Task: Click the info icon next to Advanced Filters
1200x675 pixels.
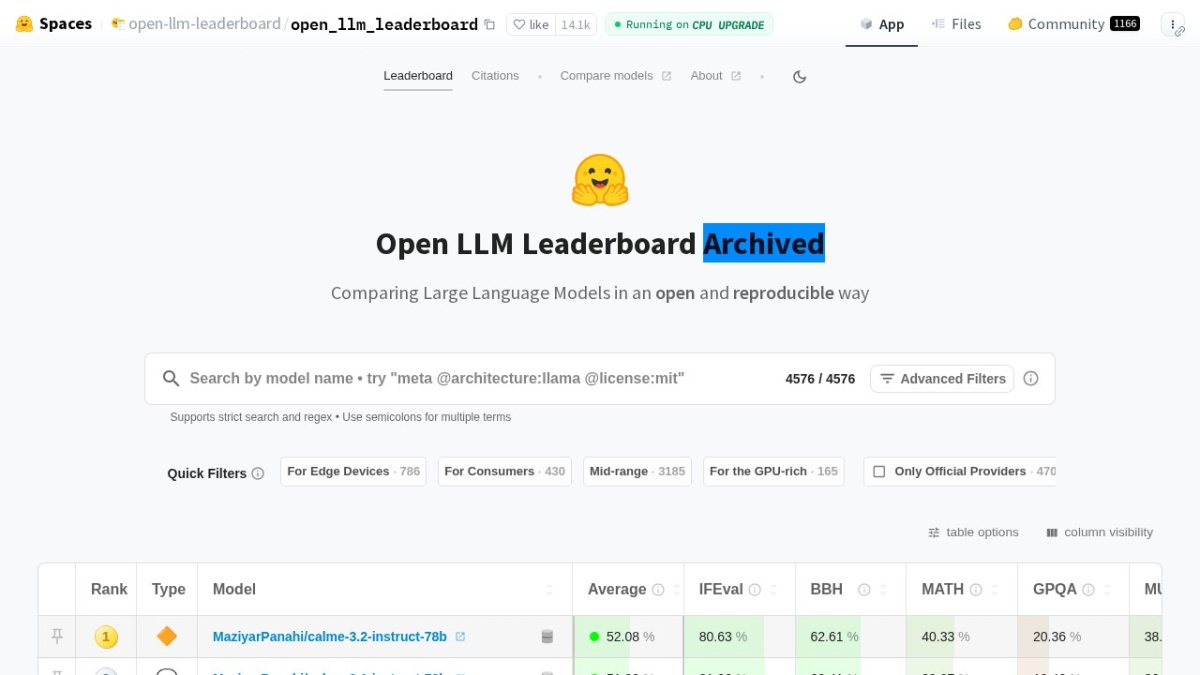Action: point(1031,379)
